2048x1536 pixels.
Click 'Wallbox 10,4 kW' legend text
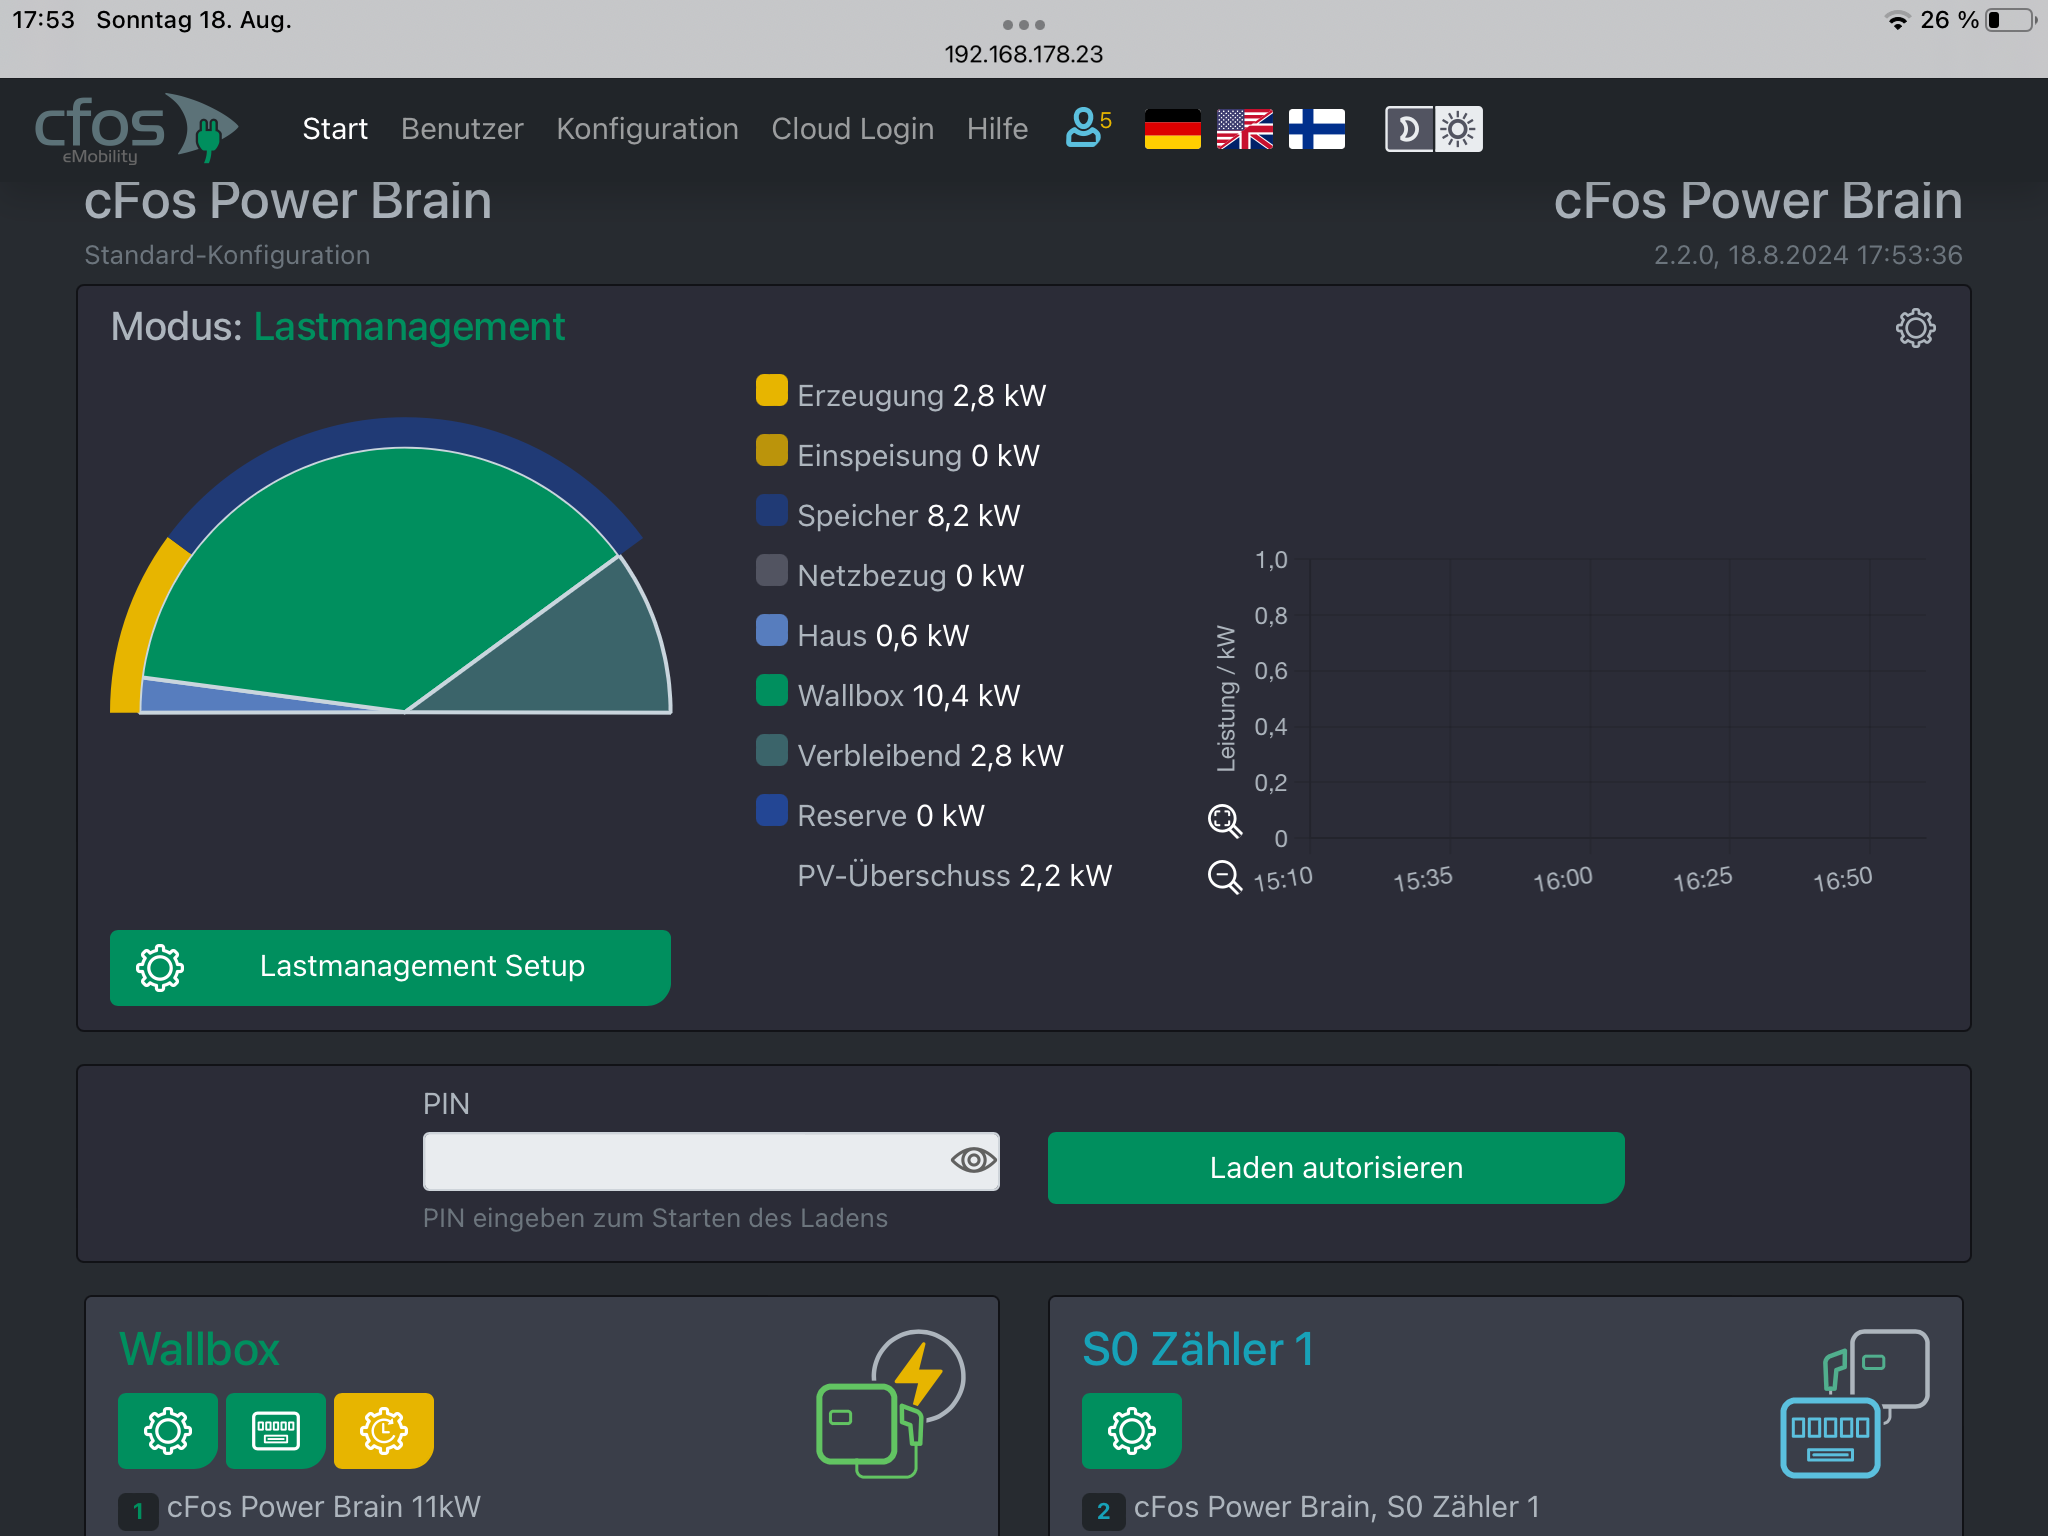908,696
